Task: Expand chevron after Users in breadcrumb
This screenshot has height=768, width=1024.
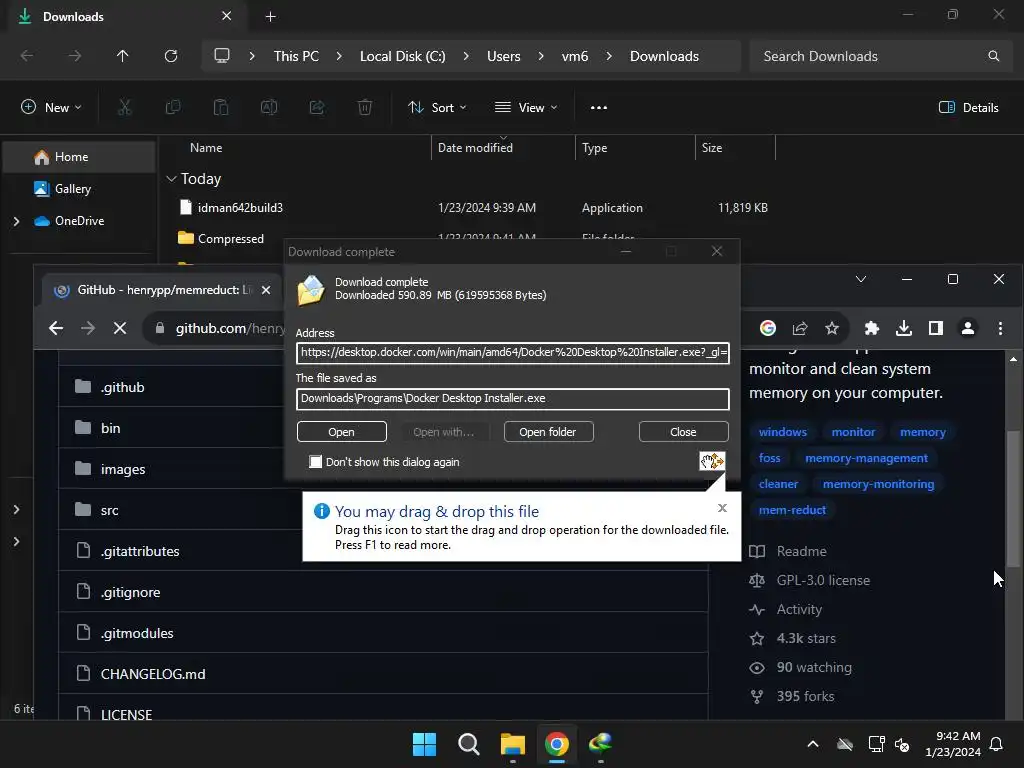Action: click(x=541, y=56)
